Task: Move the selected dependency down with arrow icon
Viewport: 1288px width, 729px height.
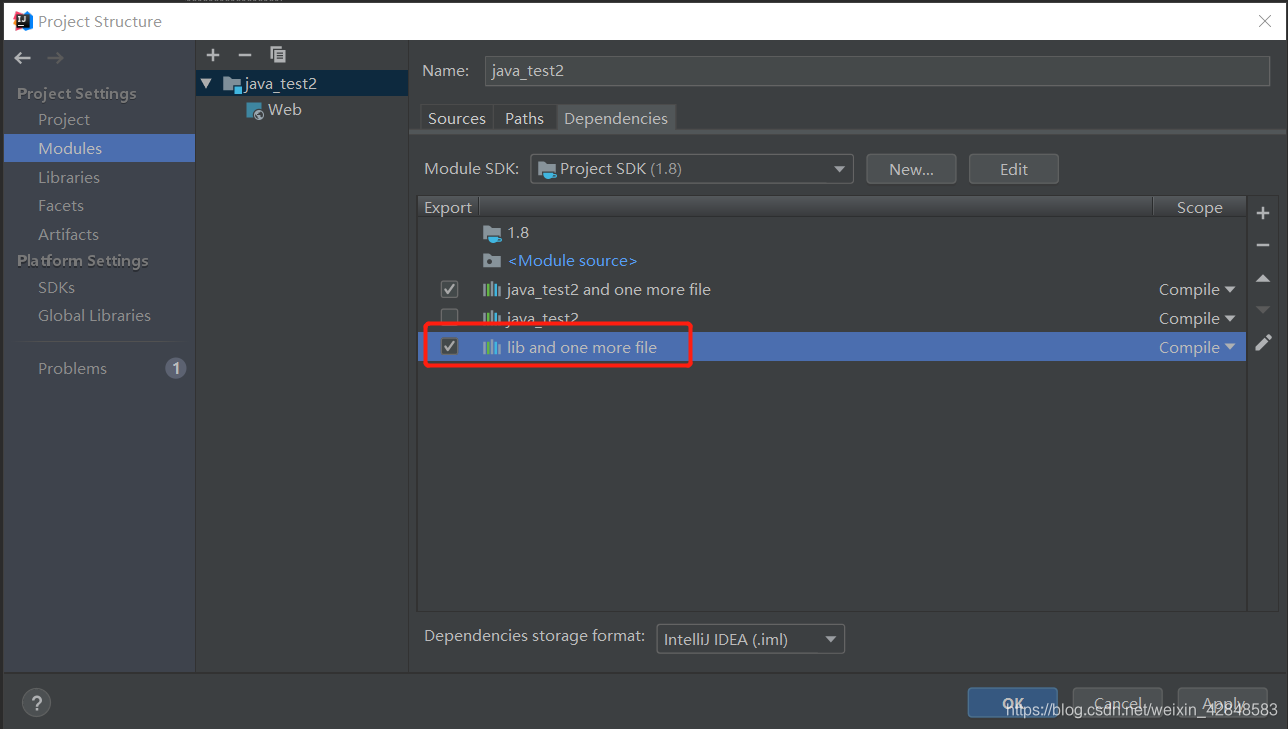Action: pyautogui.click(x=1262, y=310)
